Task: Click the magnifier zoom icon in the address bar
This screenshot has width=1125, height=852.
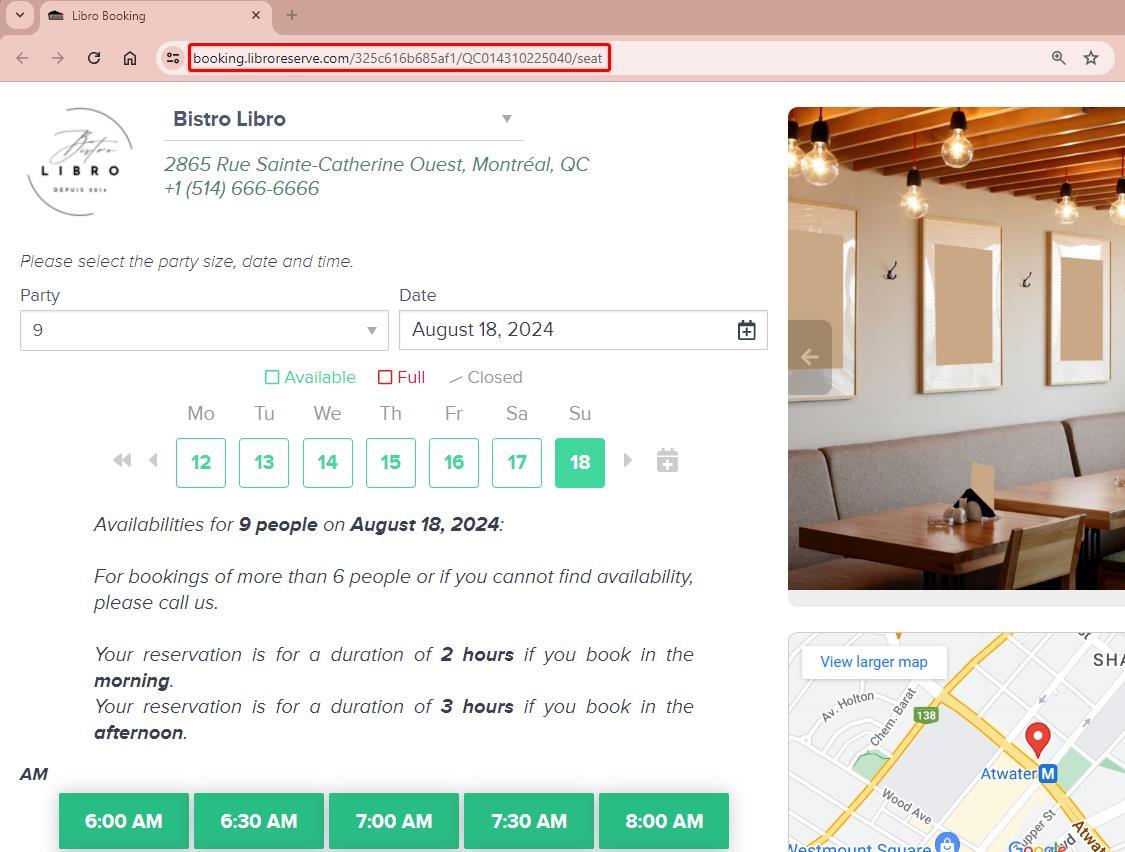Action: pyautogui.click(x=1058, y=58)
